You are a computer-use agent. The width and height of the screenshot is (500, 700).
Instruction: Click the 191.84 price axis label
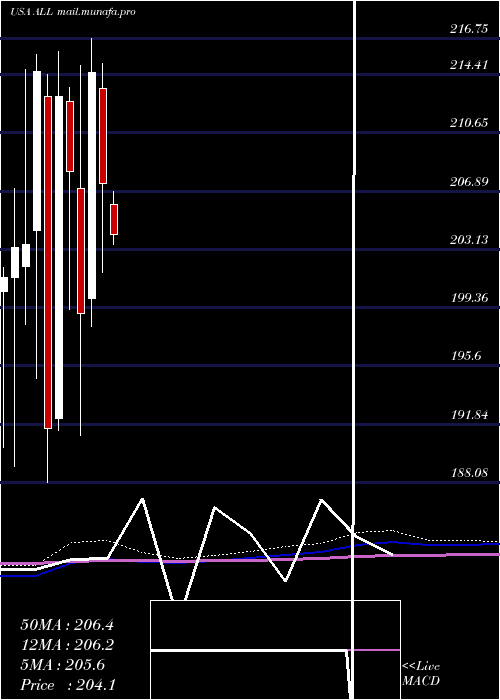(469, 415)
